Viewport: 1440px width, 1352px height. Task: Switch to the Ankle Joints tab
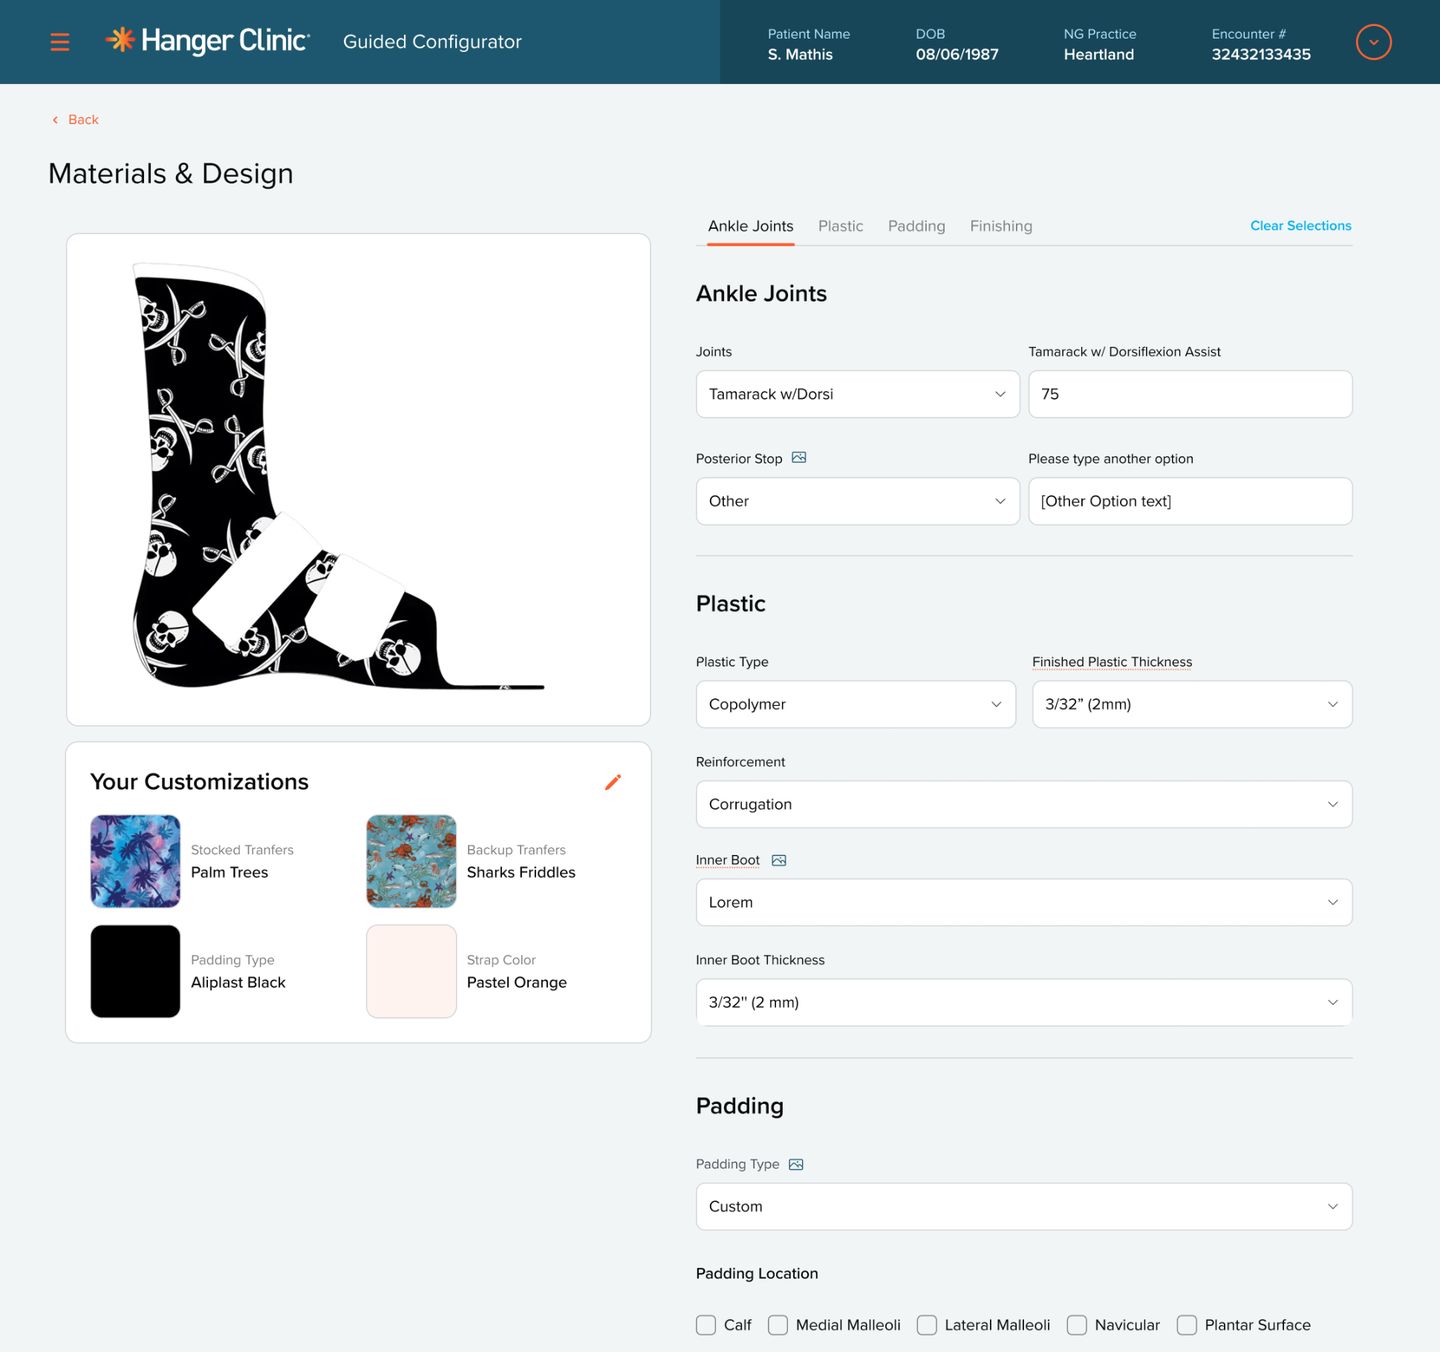tap(751, 226)
